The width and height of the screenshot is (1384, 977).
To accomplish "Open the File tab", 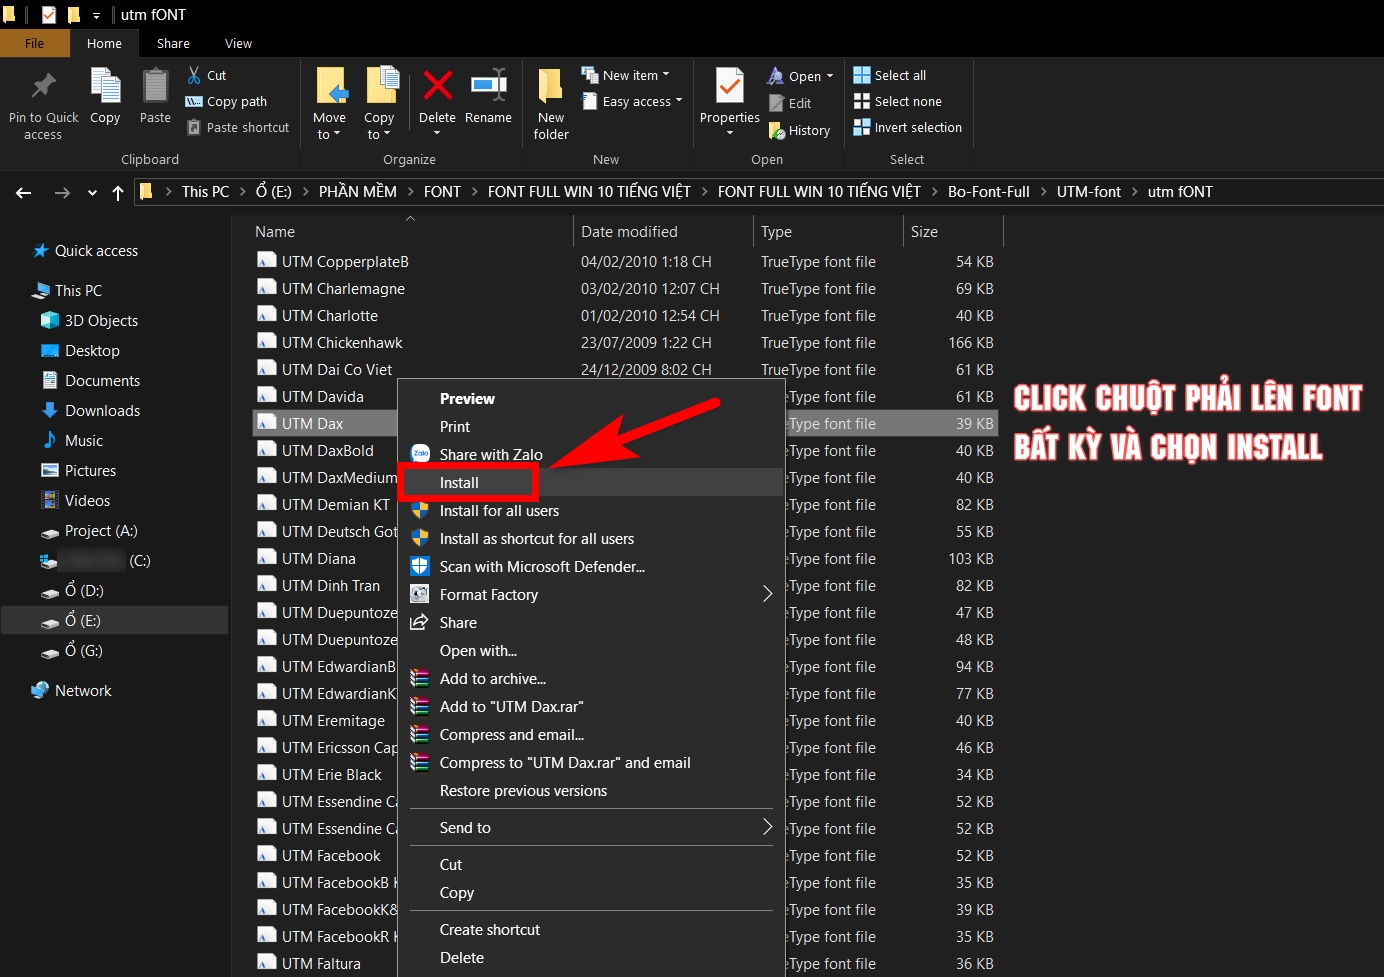I will pyautogui.click(x=35, y=43).
